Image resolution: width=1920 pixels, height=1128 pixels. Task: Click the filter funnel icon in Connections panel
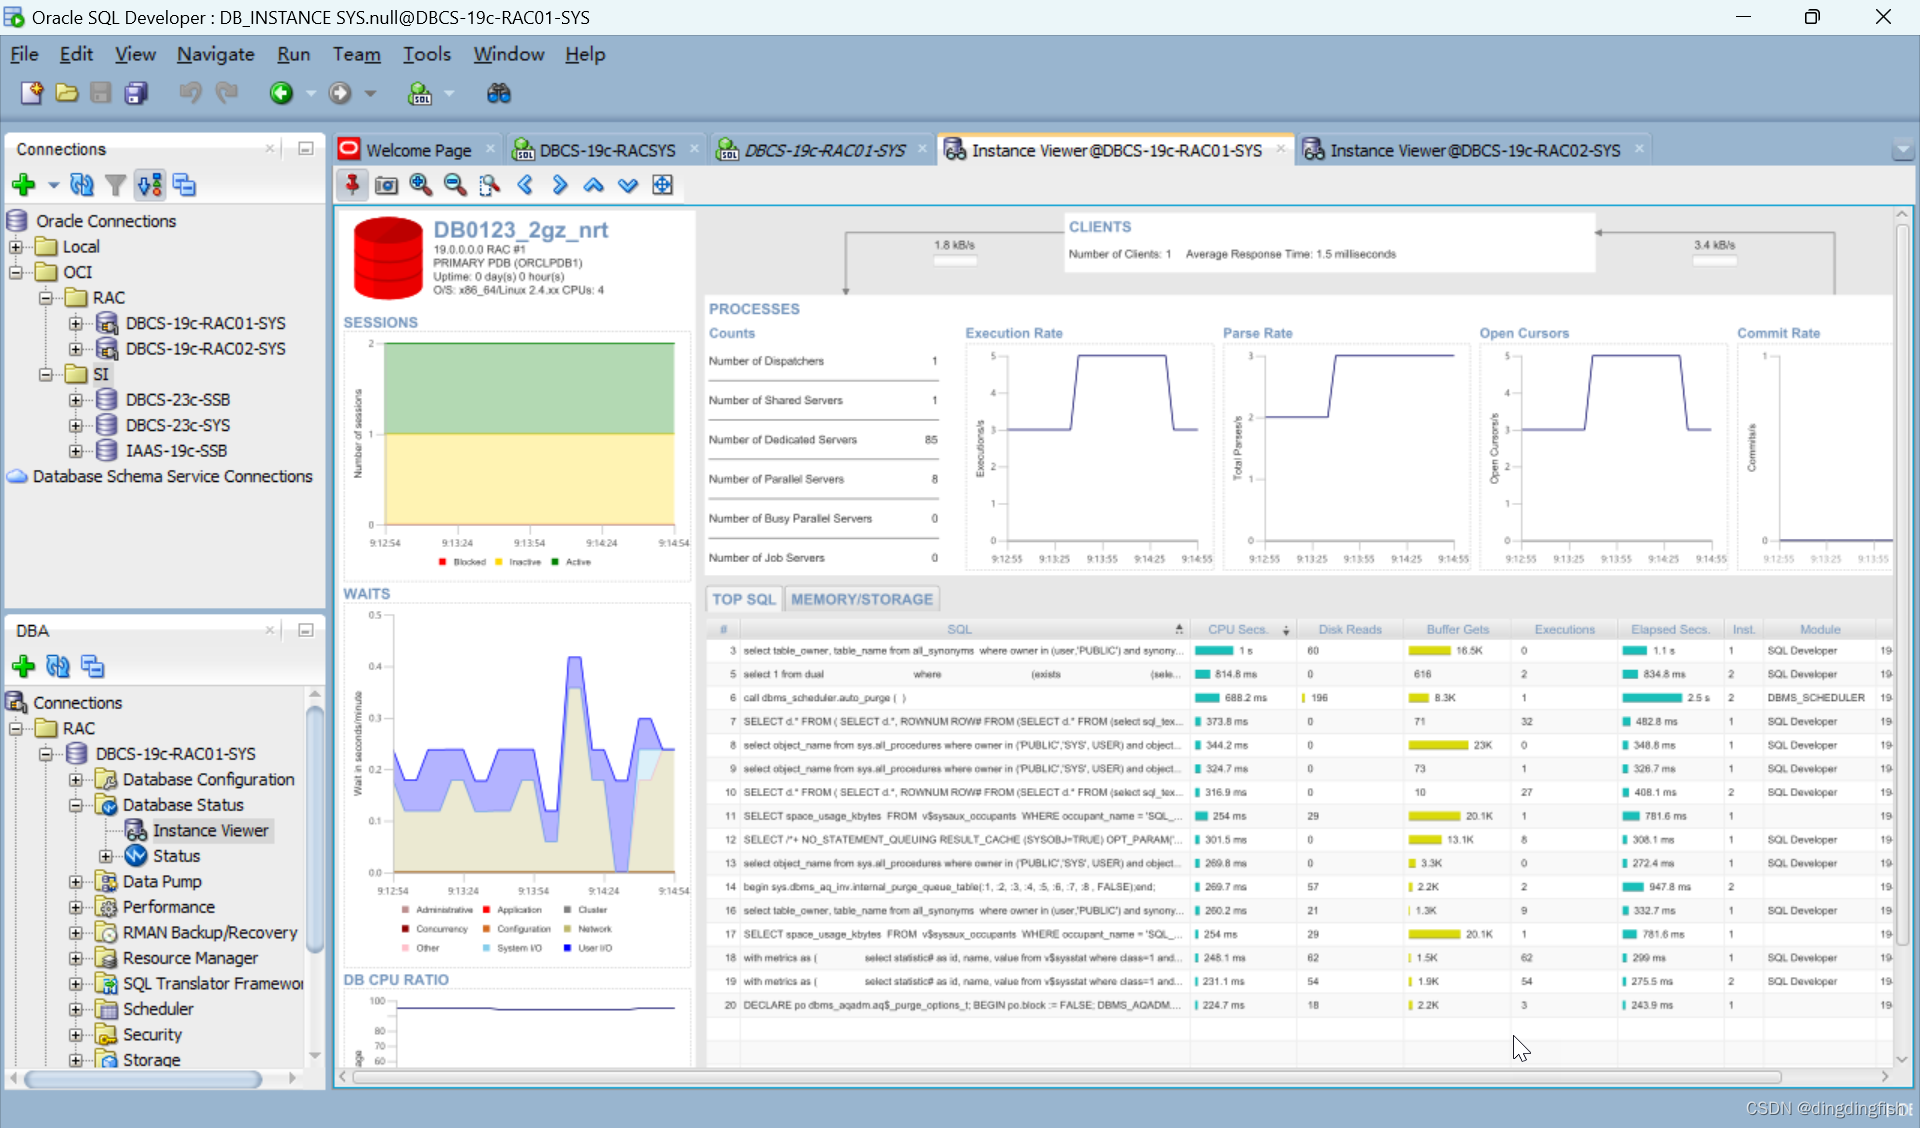click(116, 185)
